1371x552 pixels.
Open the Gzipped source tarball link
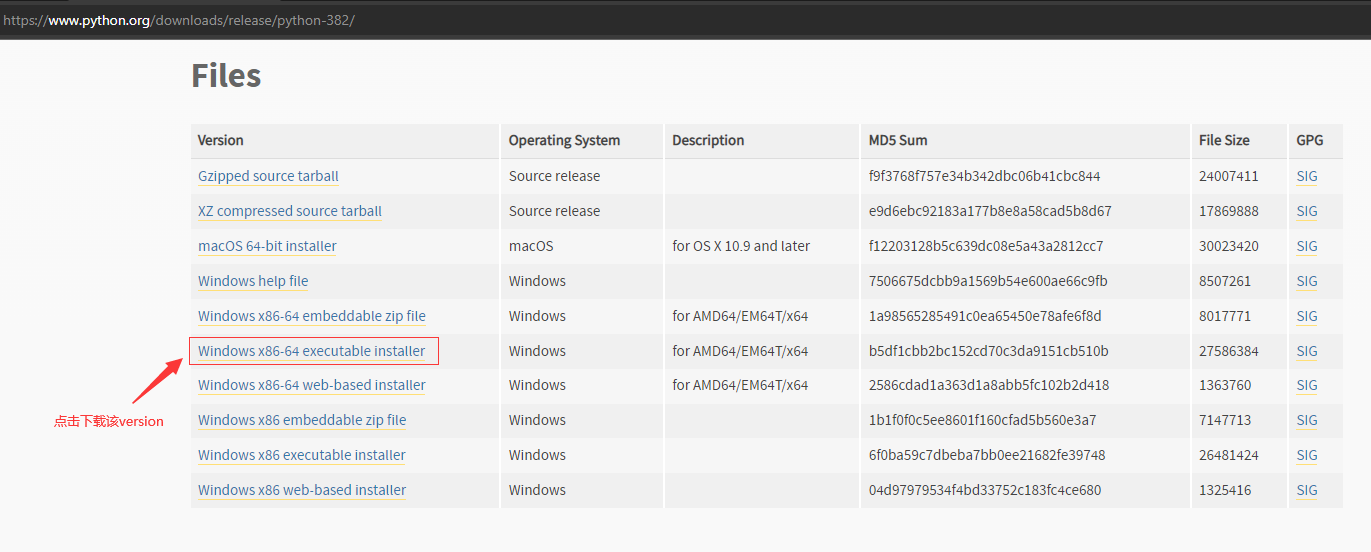pyautogui.click(x=268, y=176)
